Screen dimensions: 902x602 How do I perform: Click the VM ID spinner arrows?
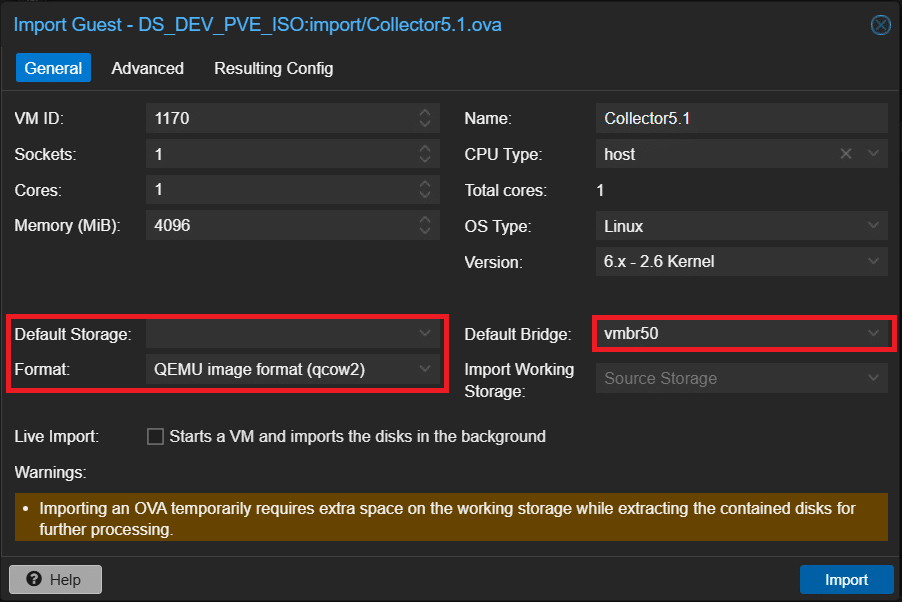pos(425,118)
